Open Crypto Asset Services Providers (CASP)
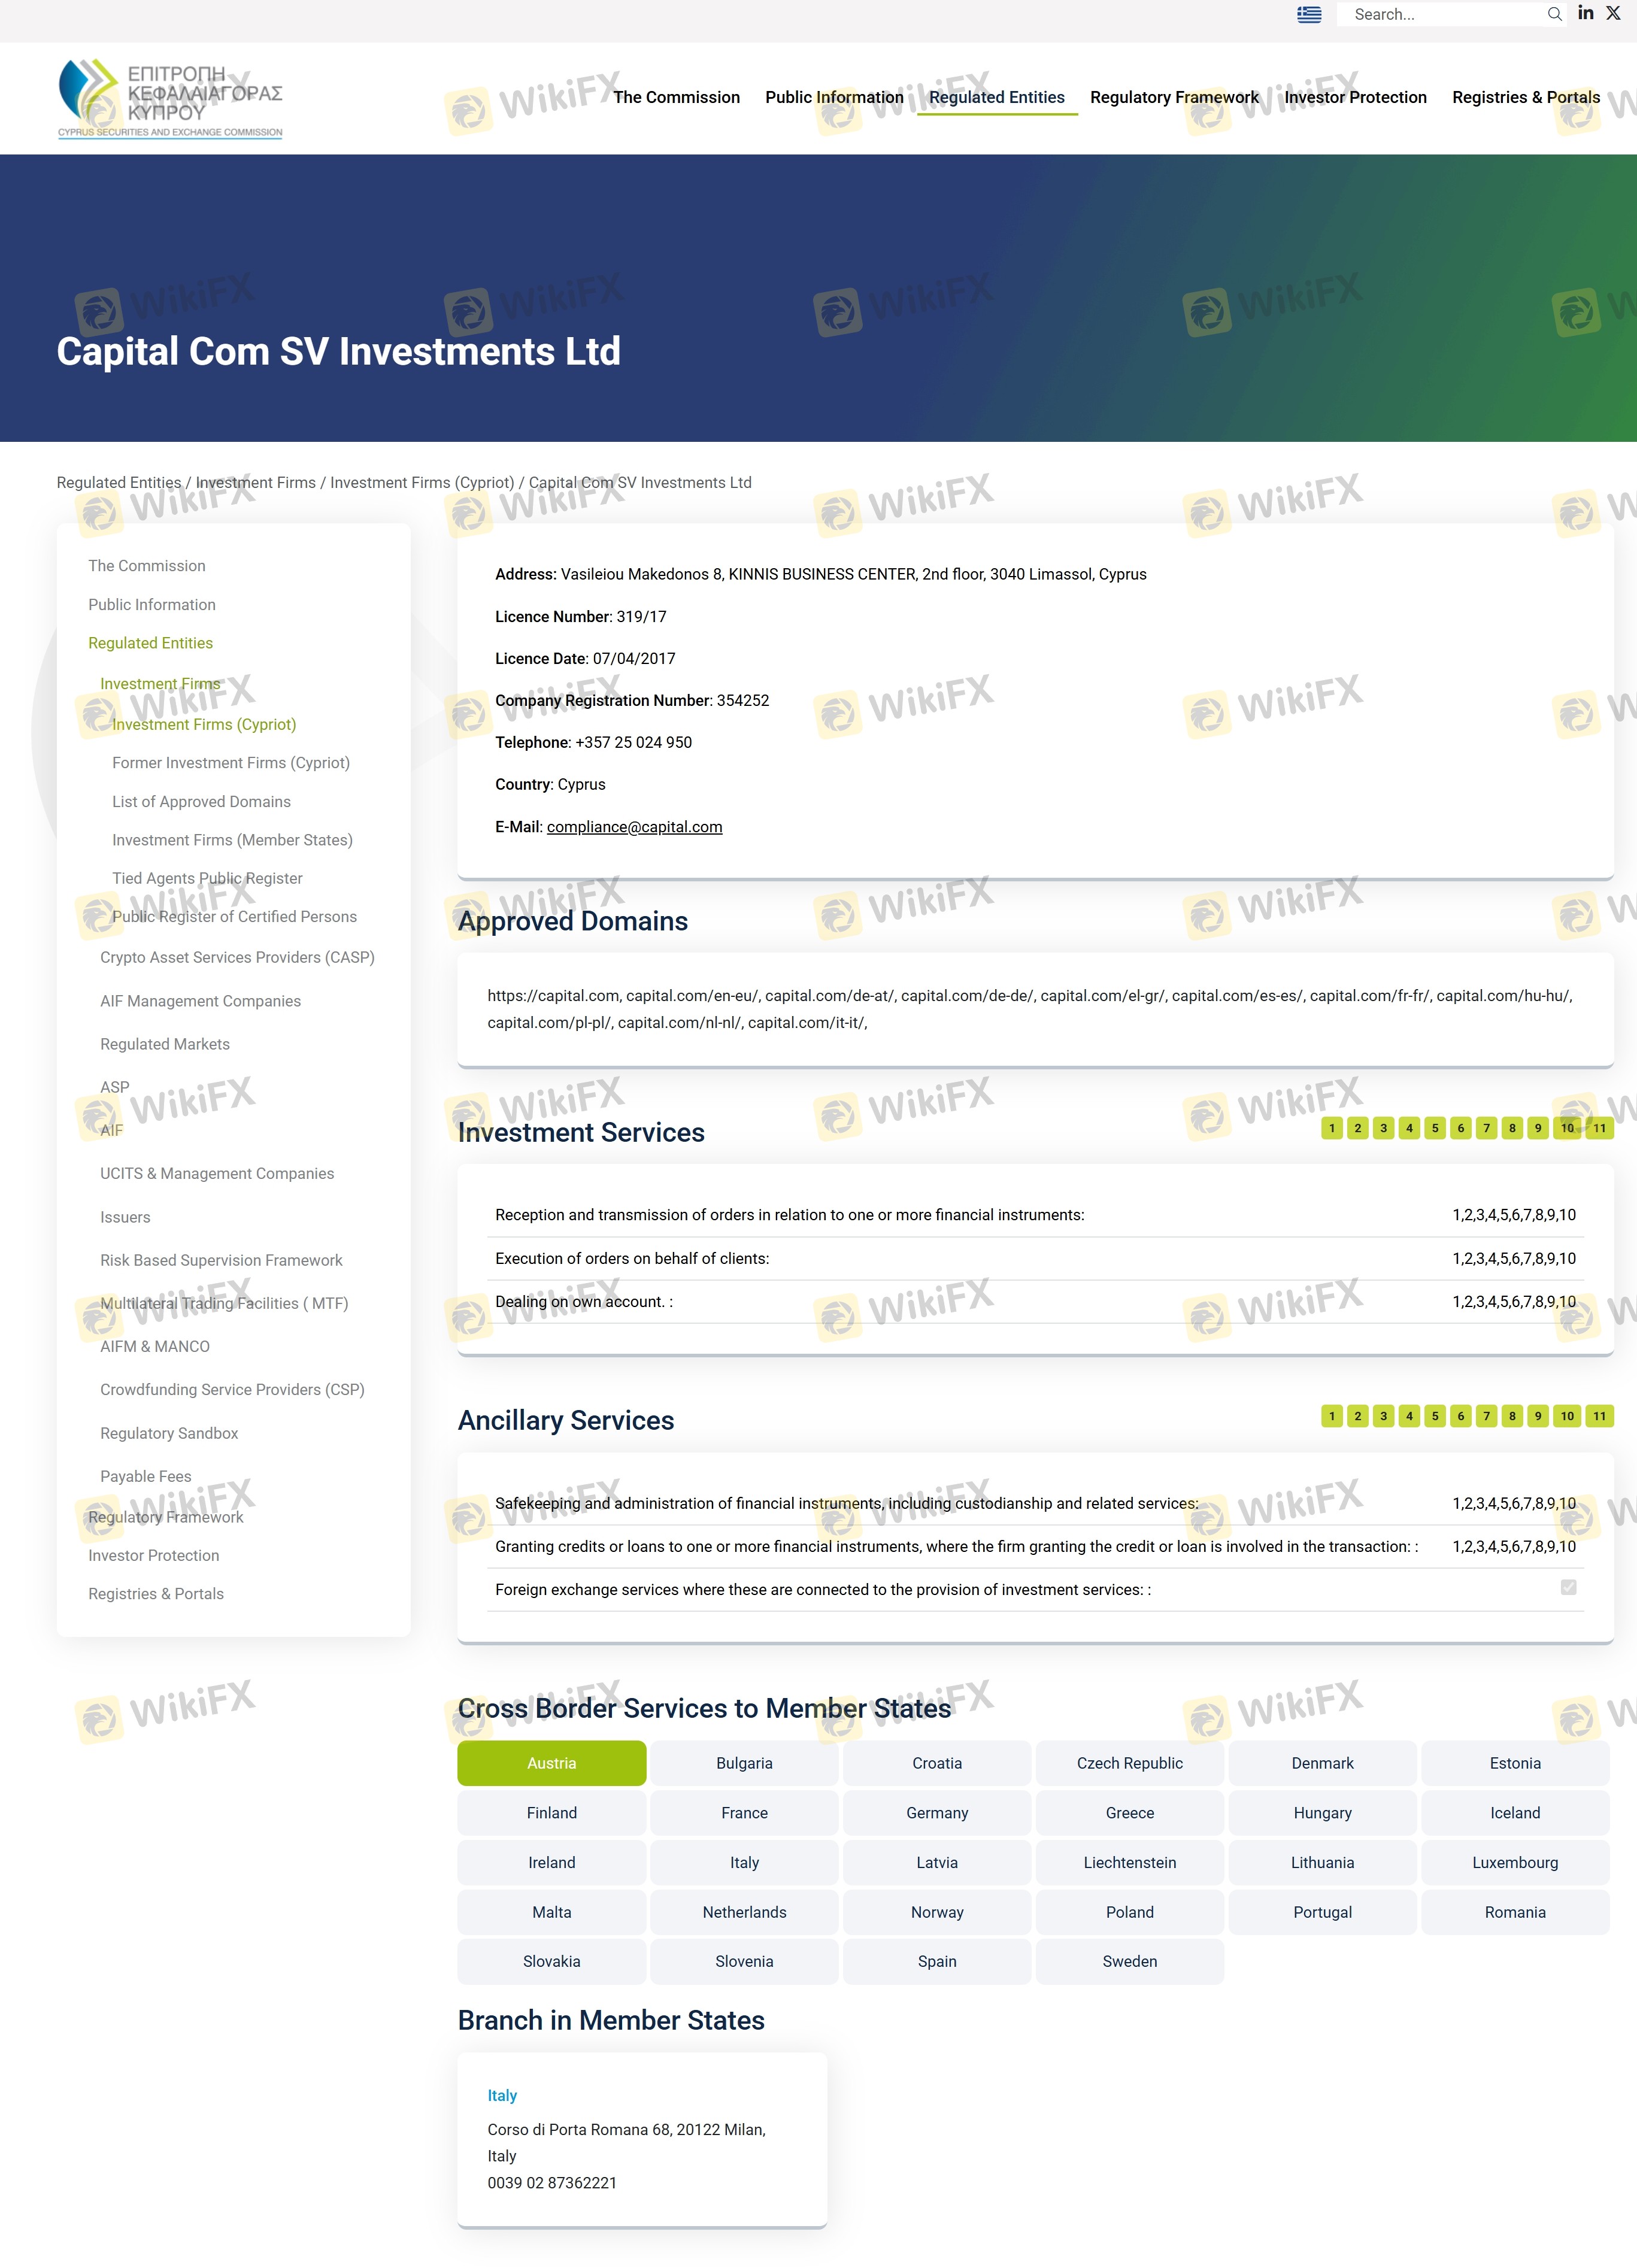The height and width of the screenshot is (2268, 1637). pyautogui.click(x=237, y=957)
